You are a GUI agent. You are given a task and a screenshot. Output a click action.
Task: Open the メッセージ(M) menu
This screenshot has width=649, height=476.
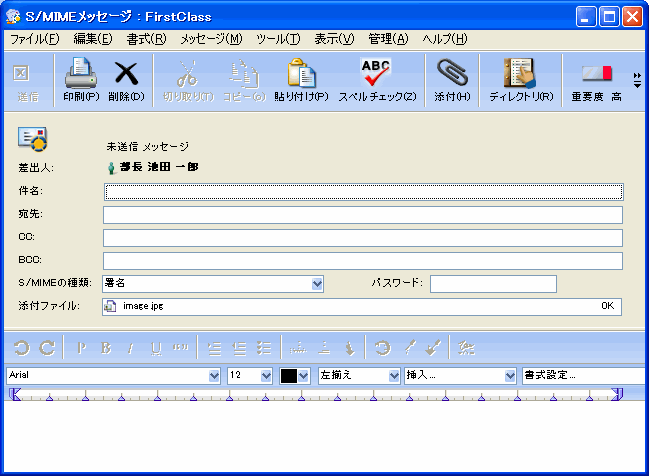[x=211, y=39]
